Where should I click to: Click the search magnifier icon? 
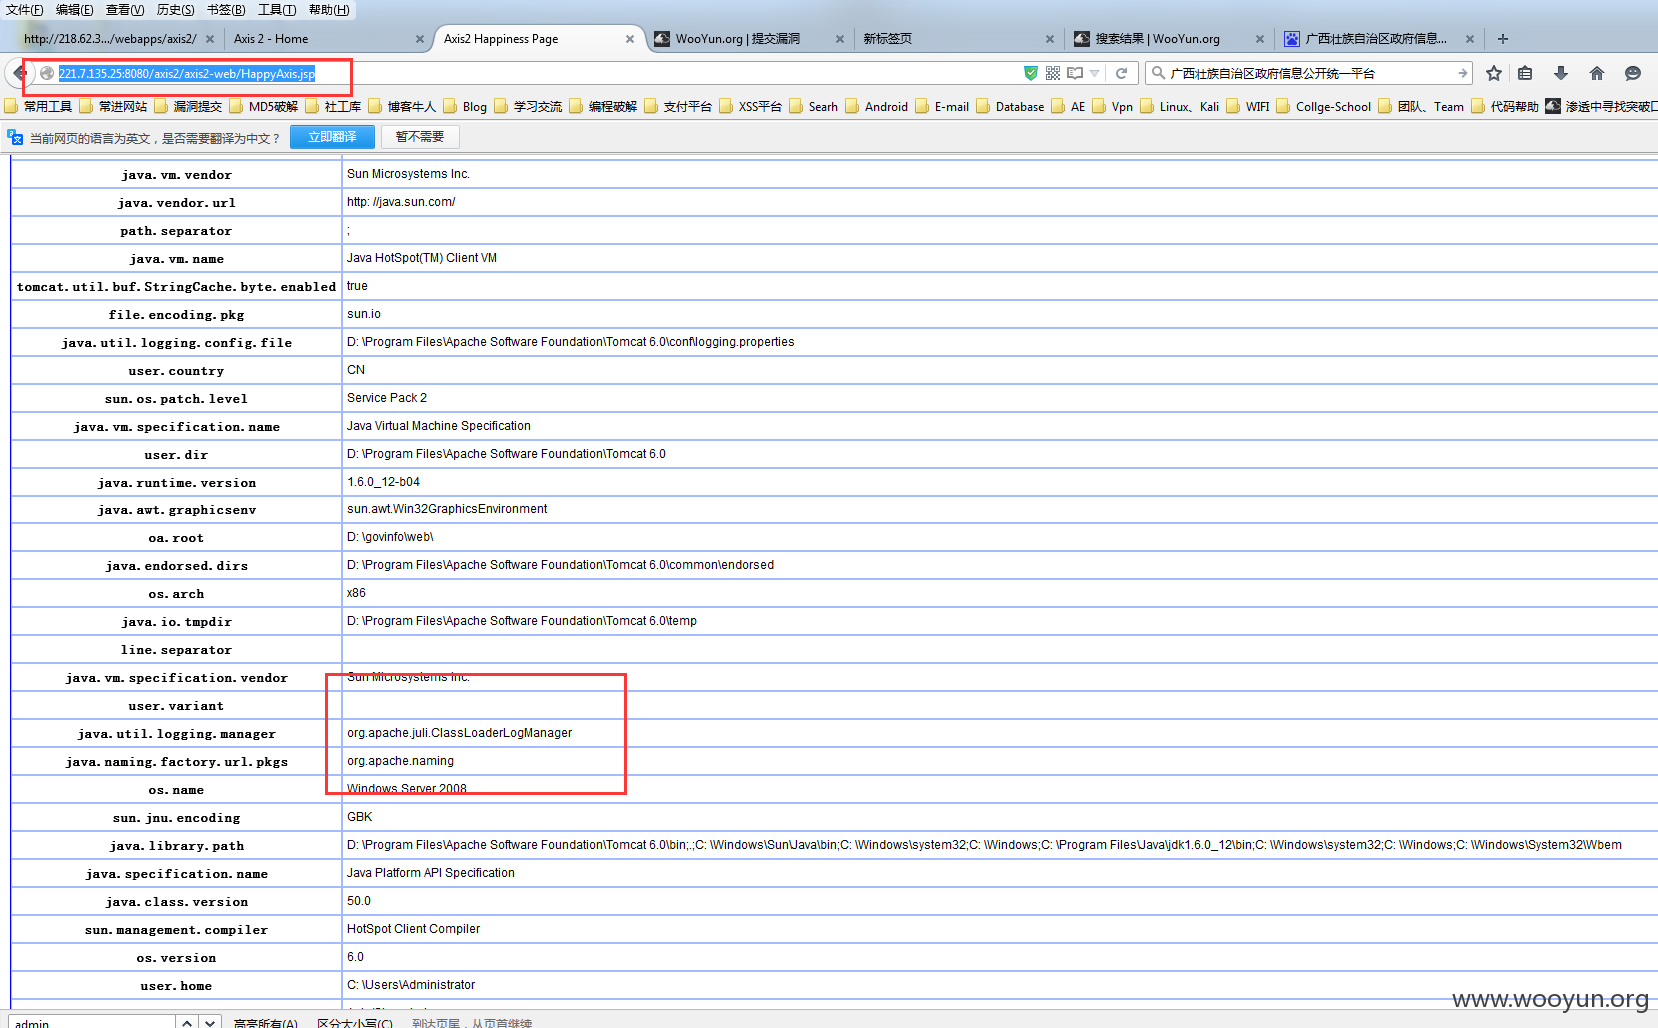[1158, 73]
